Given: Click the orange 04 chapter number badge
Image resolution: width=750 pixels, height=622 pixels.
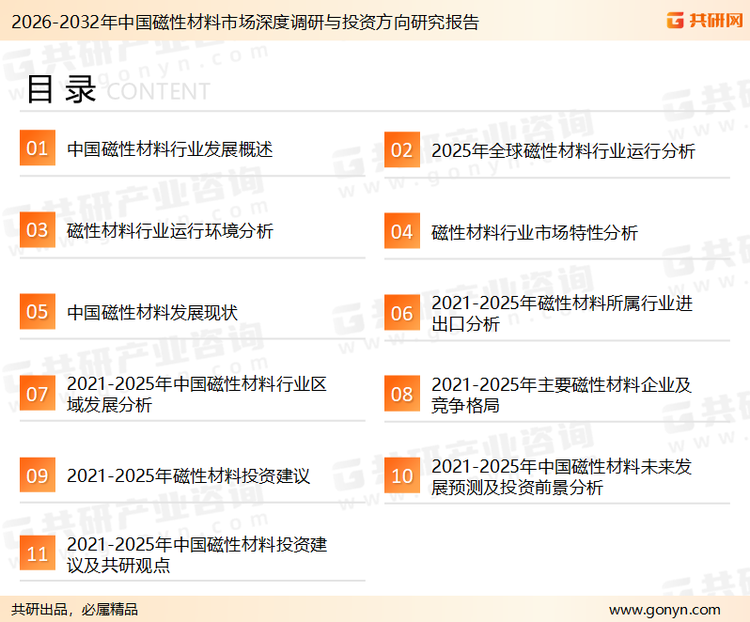Looking at the screenshot, I should [401, 232].
